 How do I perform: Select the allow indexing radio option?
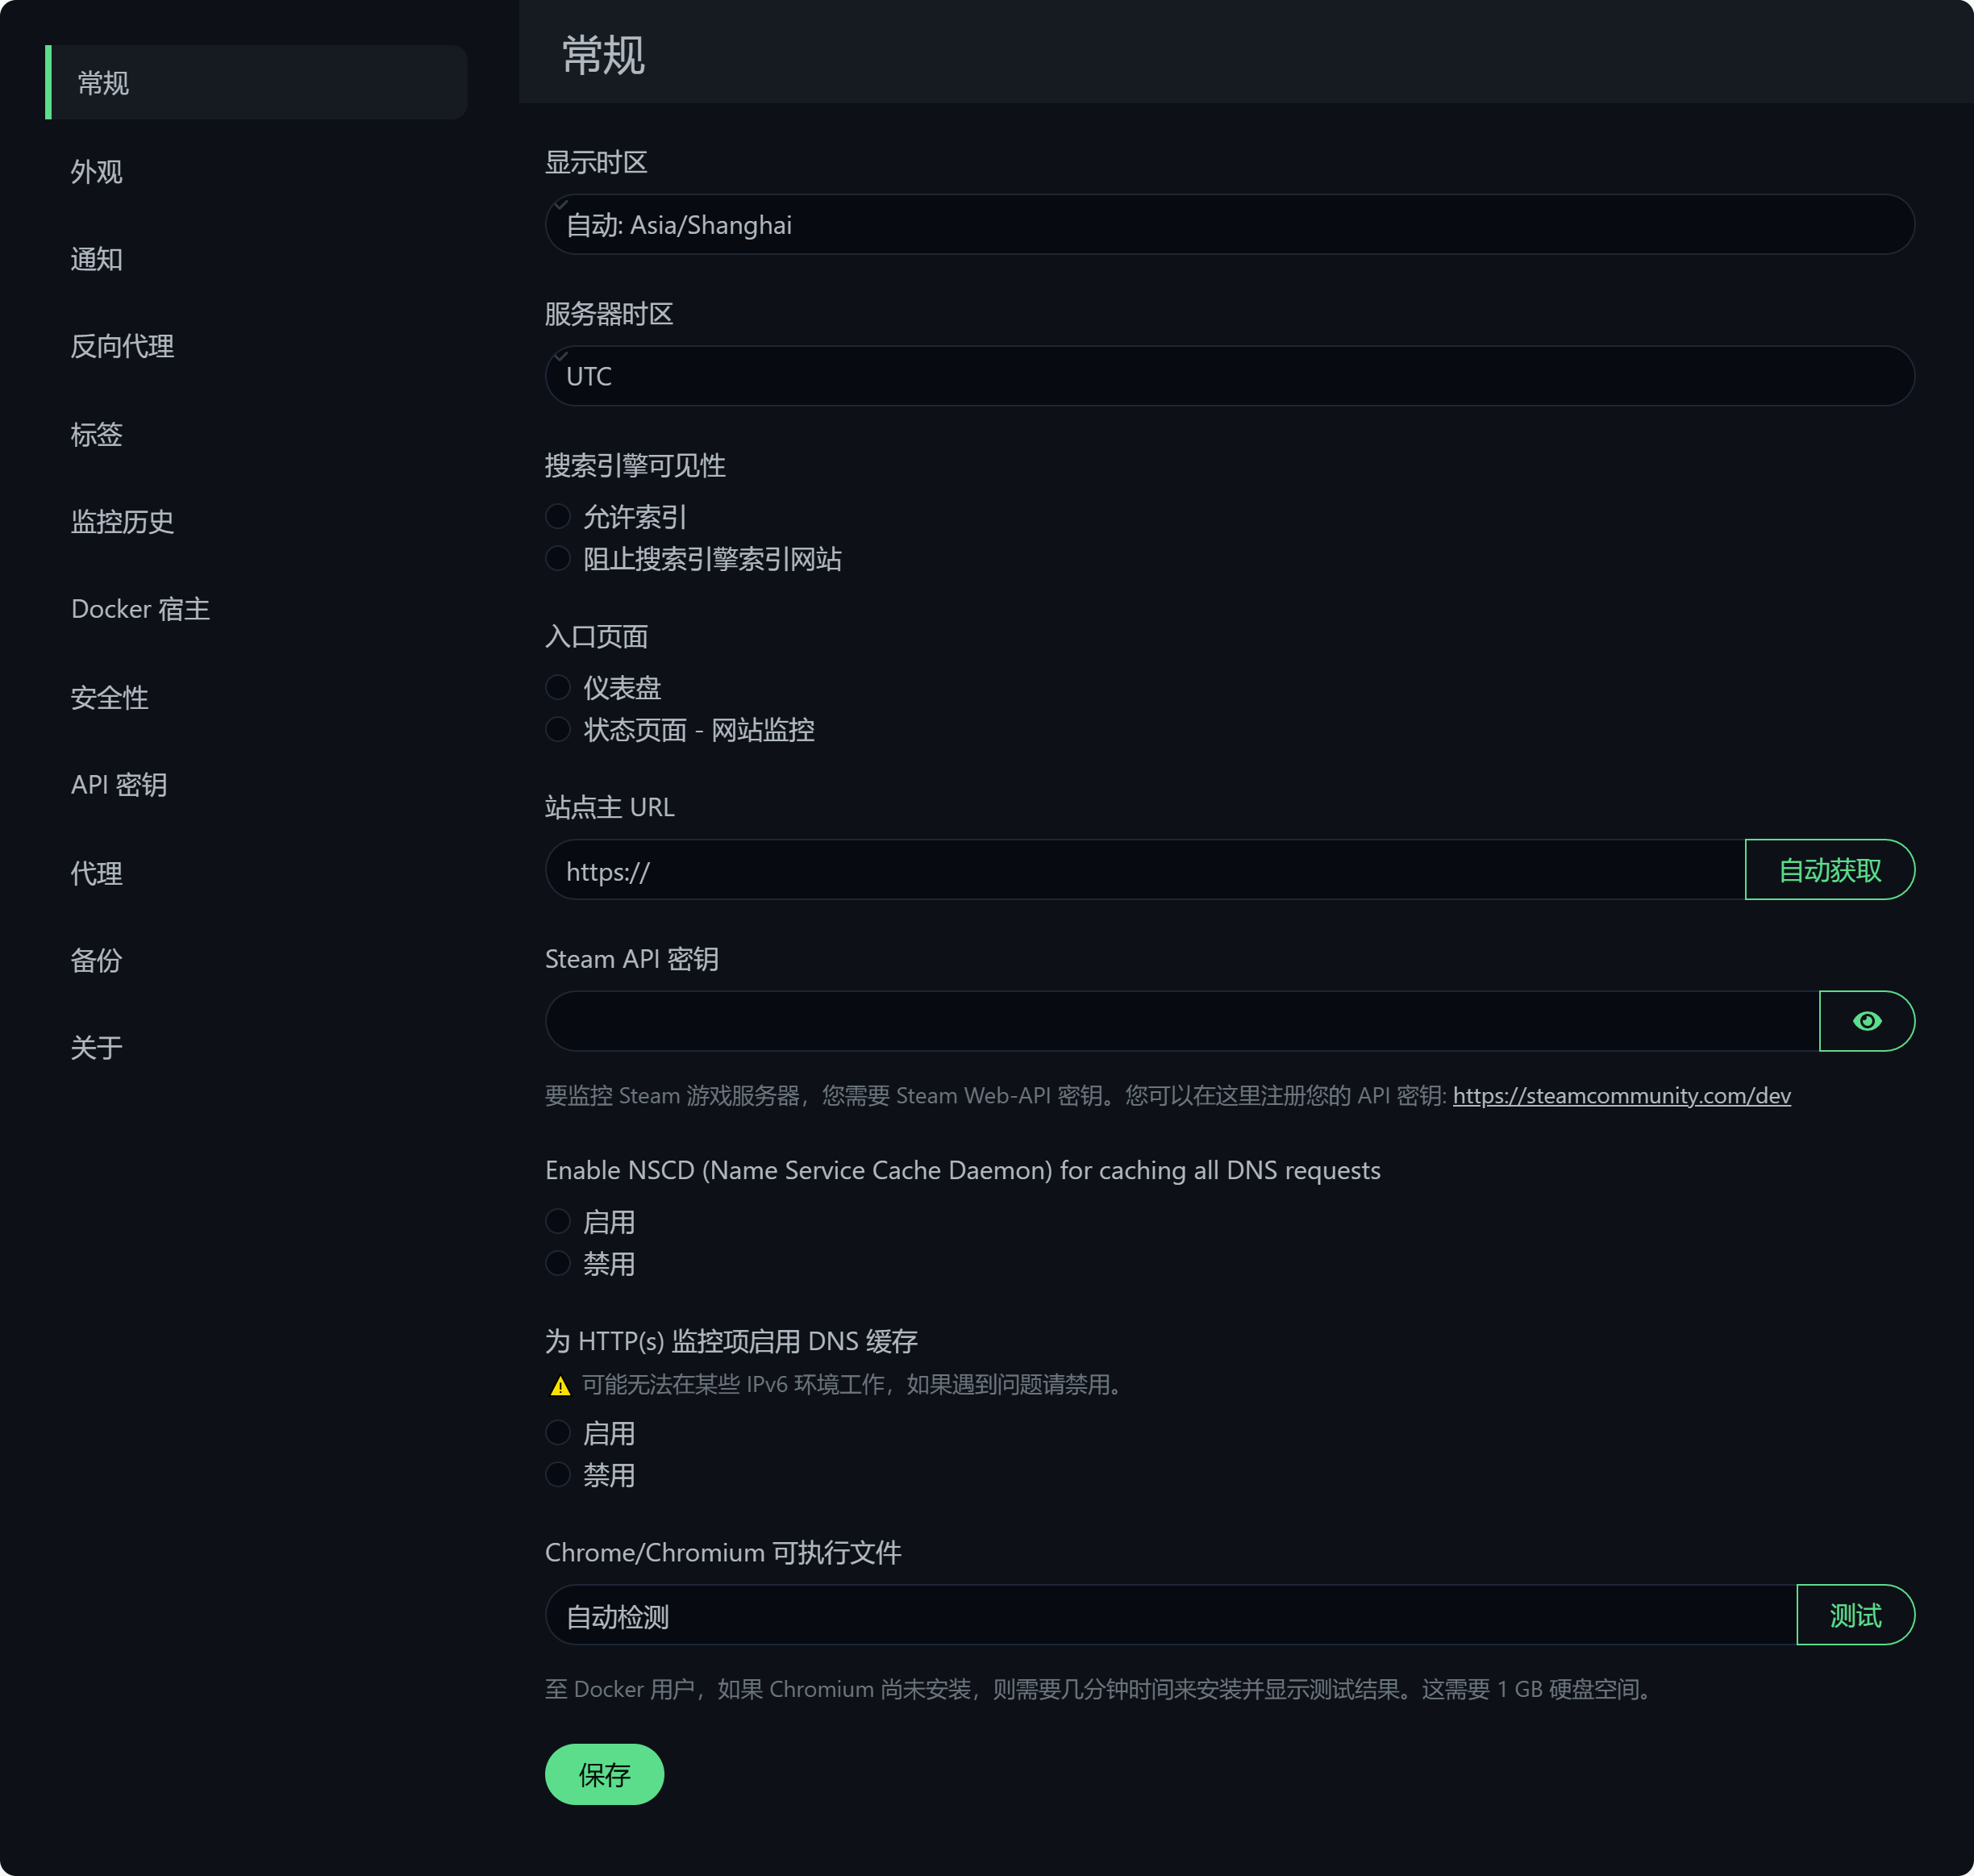[x=558, y=517]
